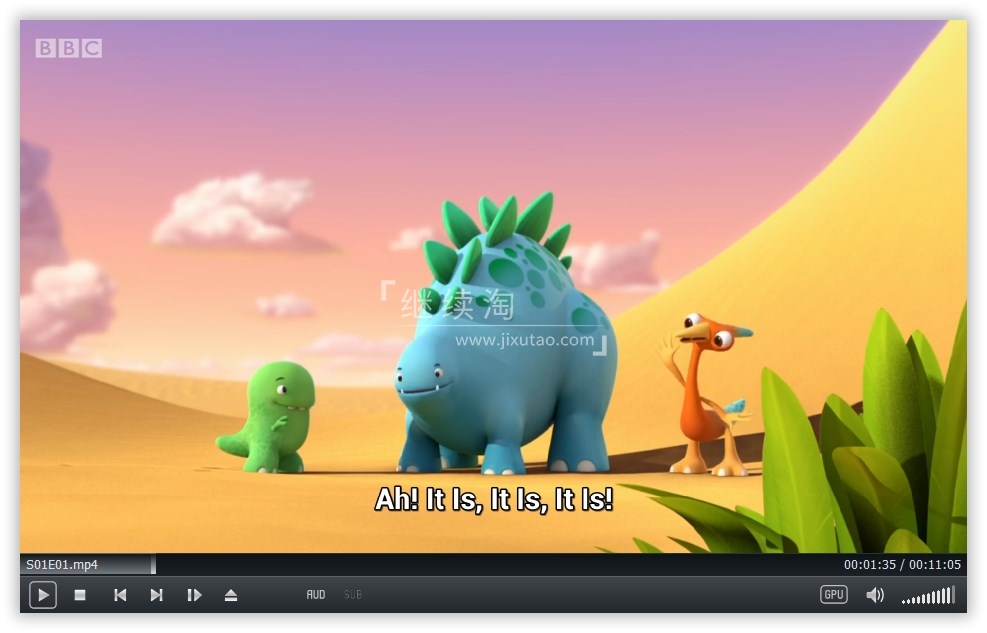This screenshot has height=633, width=987.
Task: Toggle the AUD audio track option
Action: pyautogui.click(x=315, y=594)
